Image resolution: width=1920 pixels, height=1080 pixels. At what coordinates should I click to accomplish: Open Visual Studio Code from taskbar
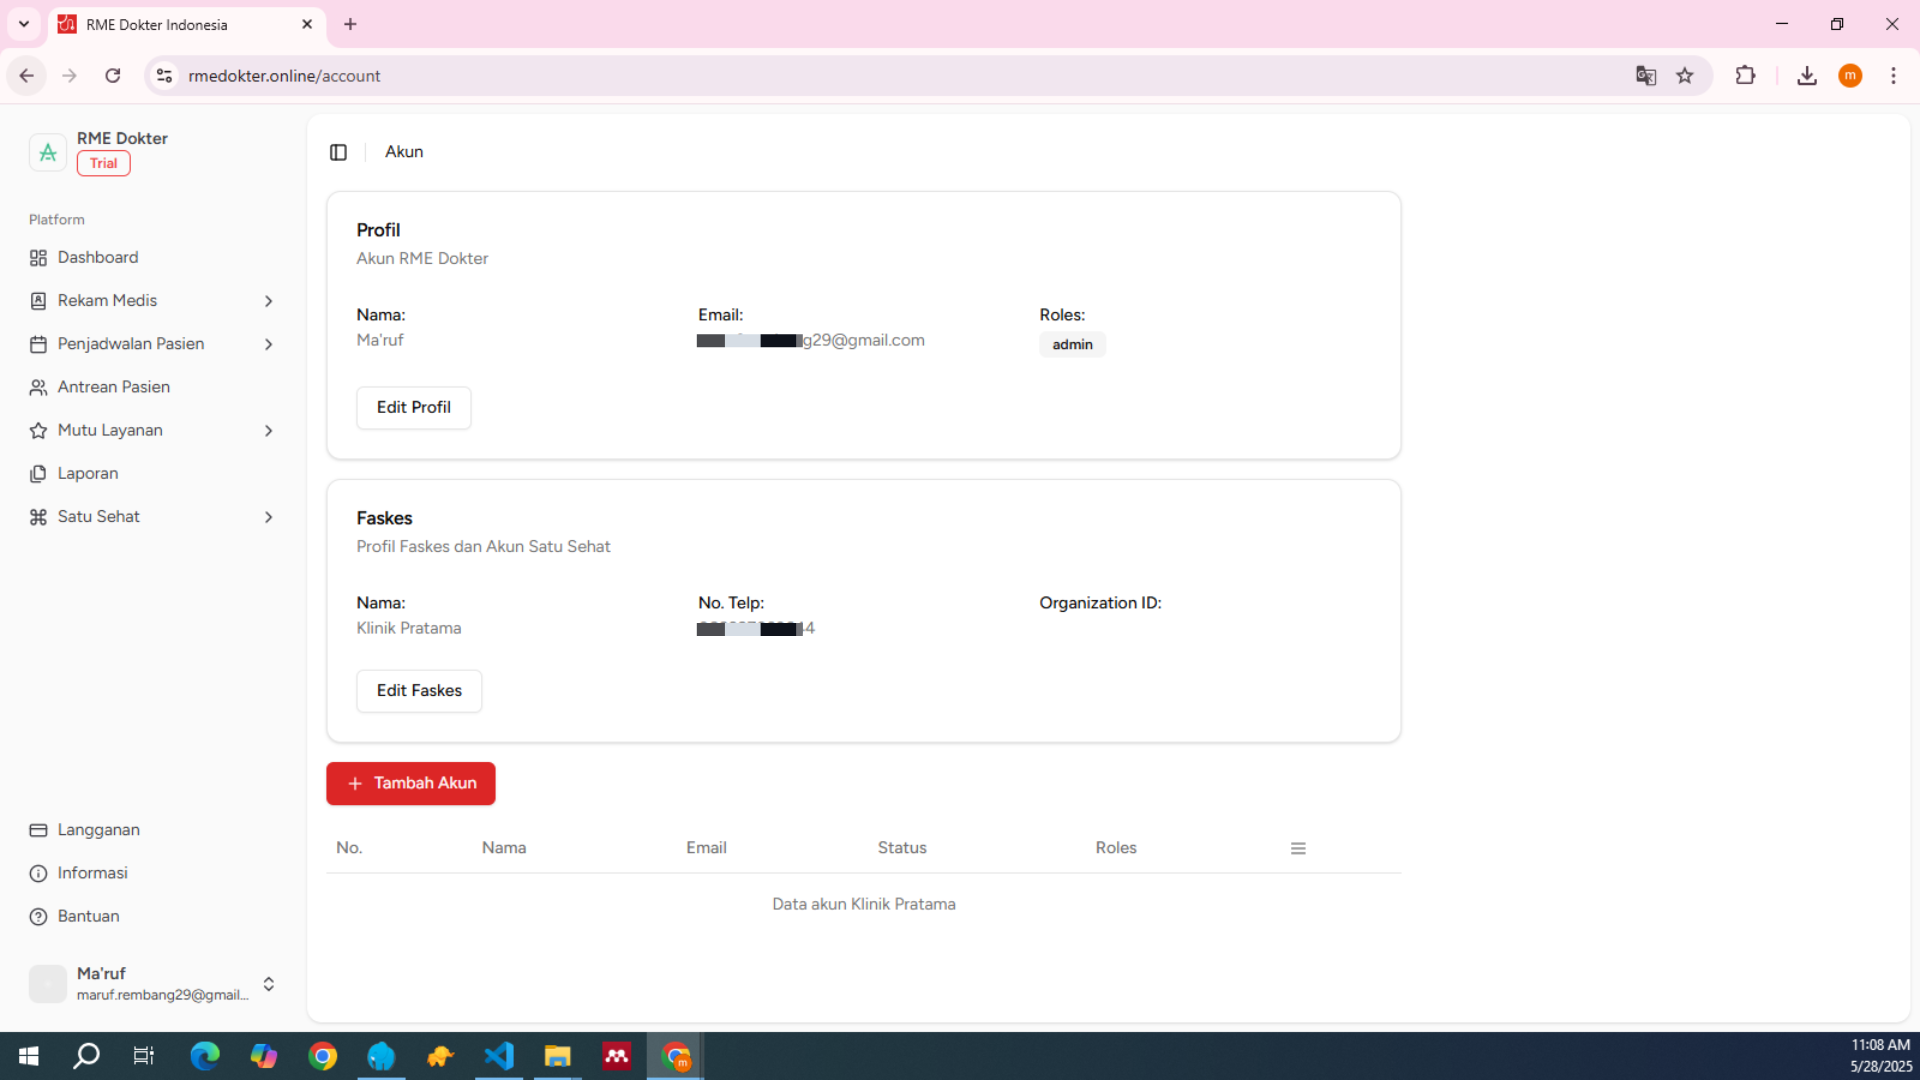tap(499, 1056)
